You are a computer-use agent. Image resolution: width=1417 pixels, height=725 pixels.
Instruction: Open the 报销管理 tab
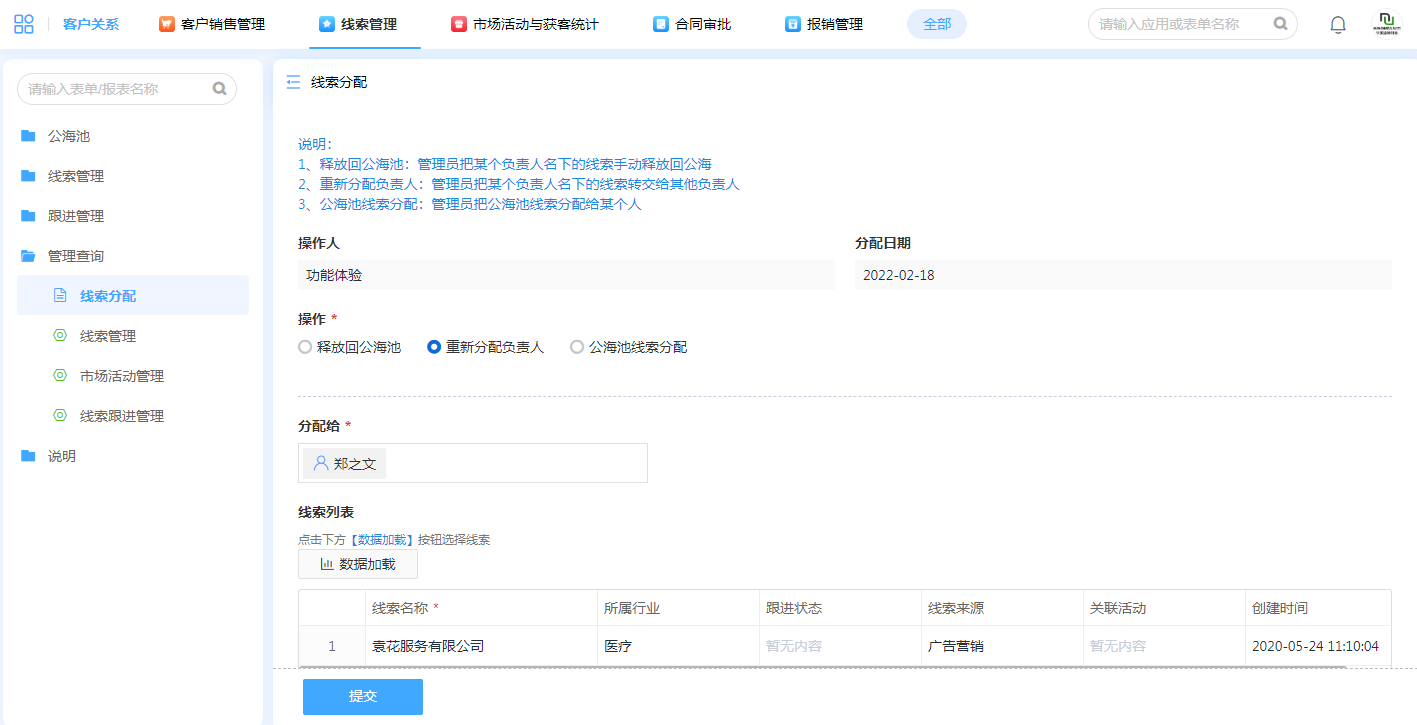(834, 24)
